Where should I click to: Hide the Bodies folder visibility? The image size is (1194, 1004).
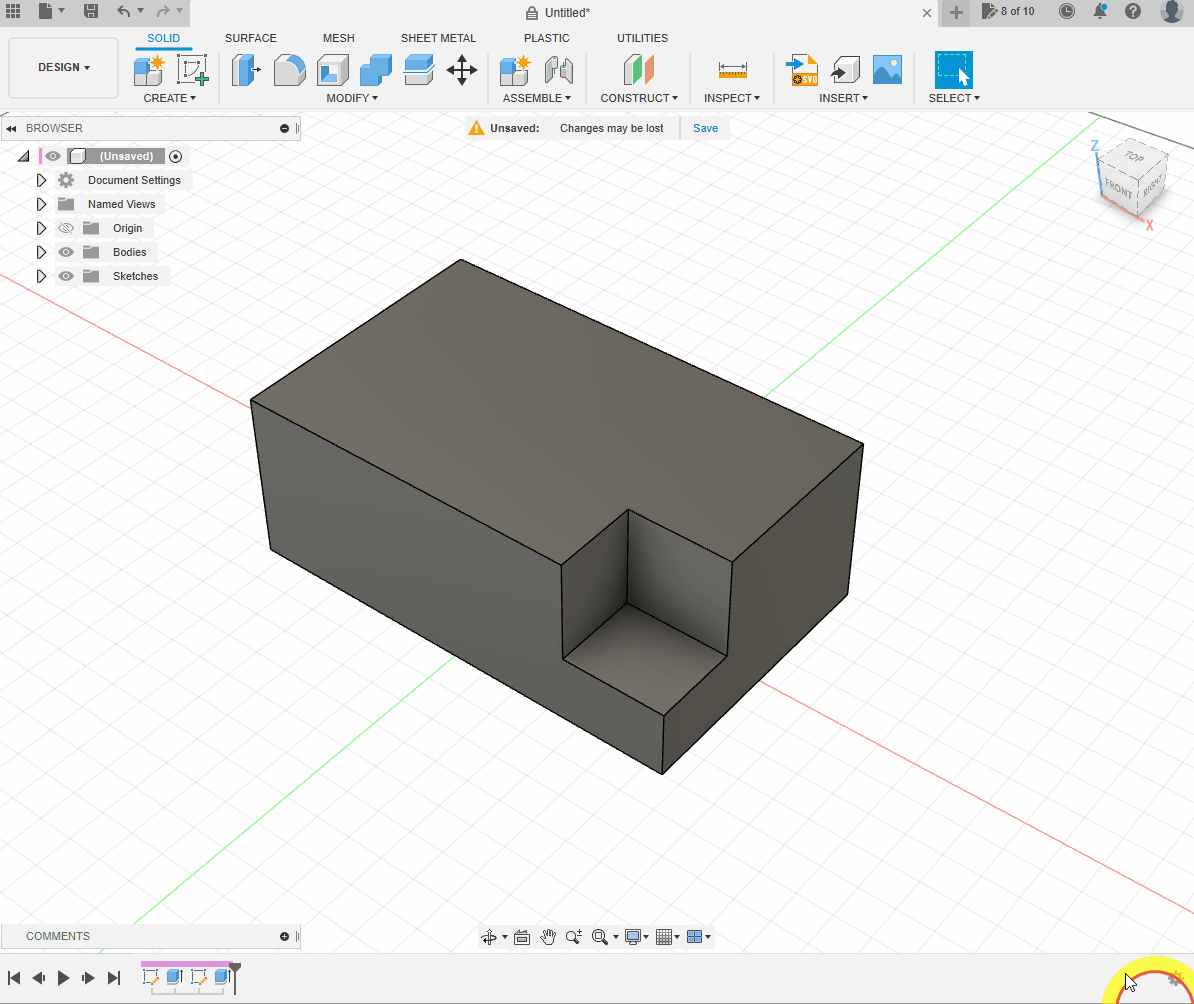click(x=66, y=252)
